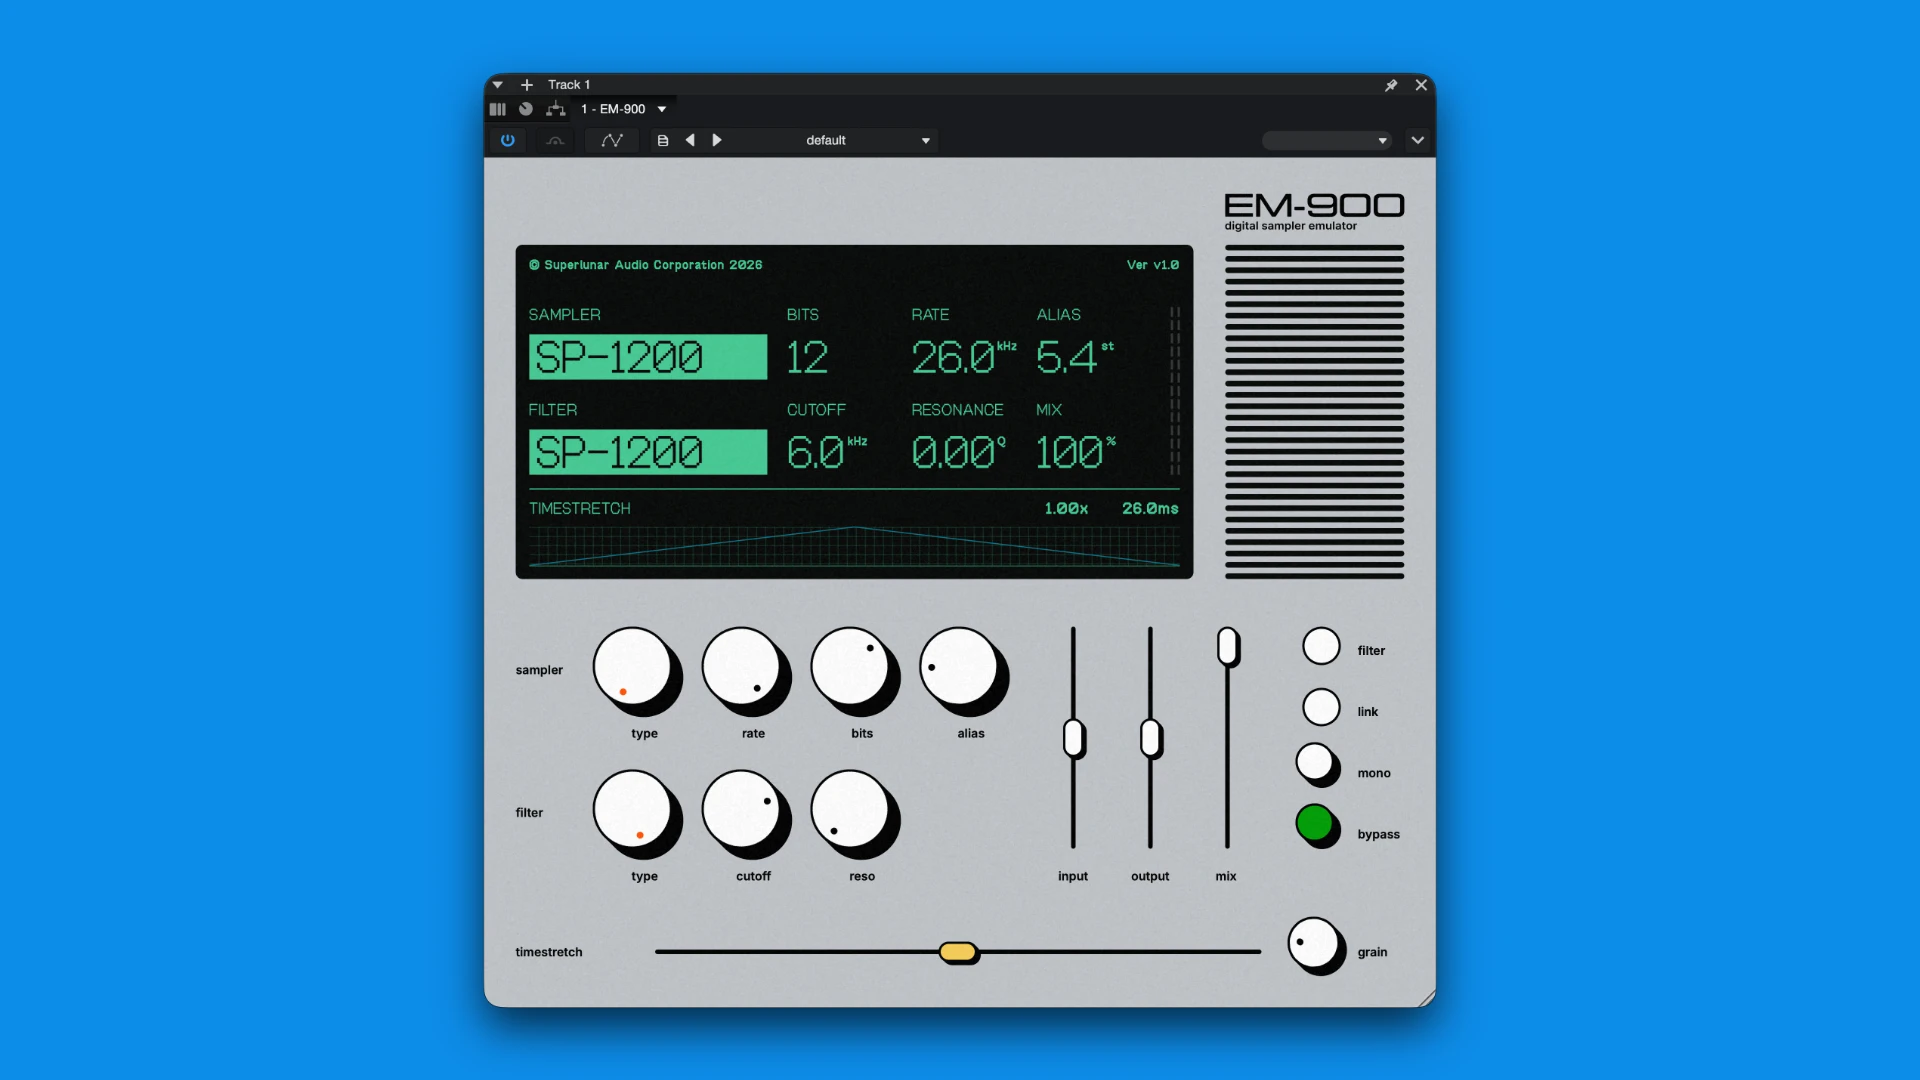1920x1080 pixels.
Task: Click the alias knob
Action: pos(960,667)
